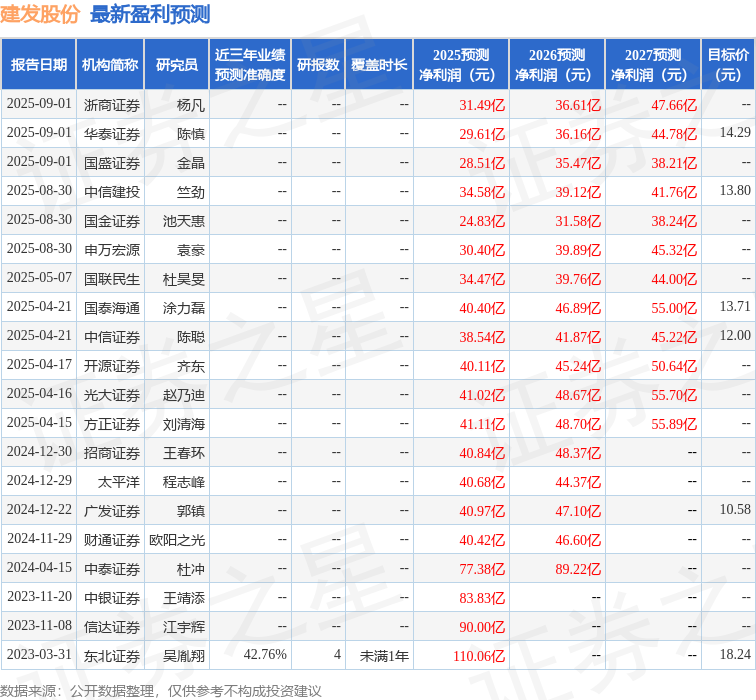Screen dimensions: 756x700
Task: Select the 2025预测净利润 column header
Action: click(x=460, y=65)
